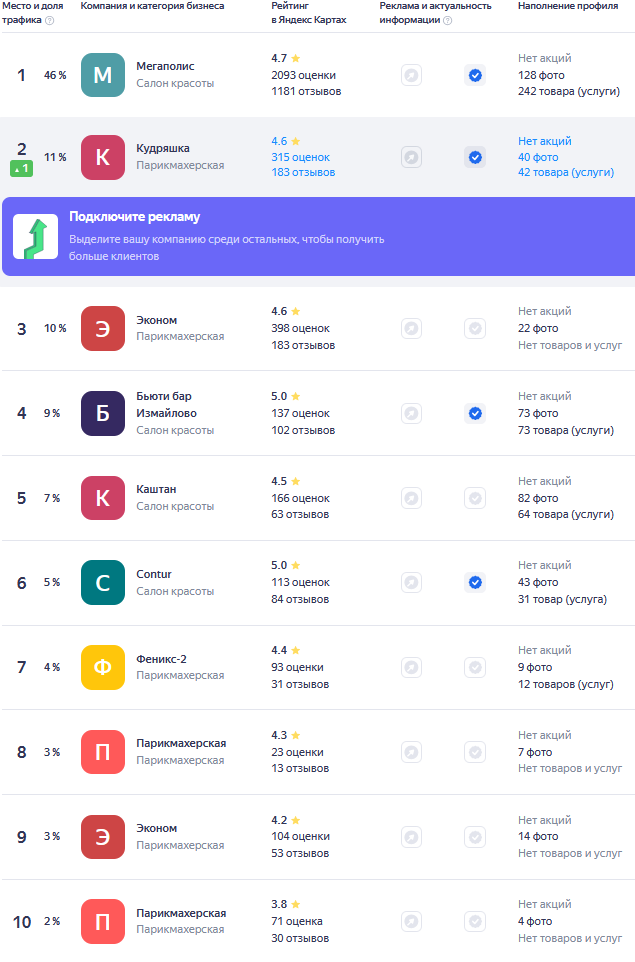The height and width of the screenshot is (962, 635).
Task: Click the Бьюти бар Измайлово name
Action: point(166,405)
